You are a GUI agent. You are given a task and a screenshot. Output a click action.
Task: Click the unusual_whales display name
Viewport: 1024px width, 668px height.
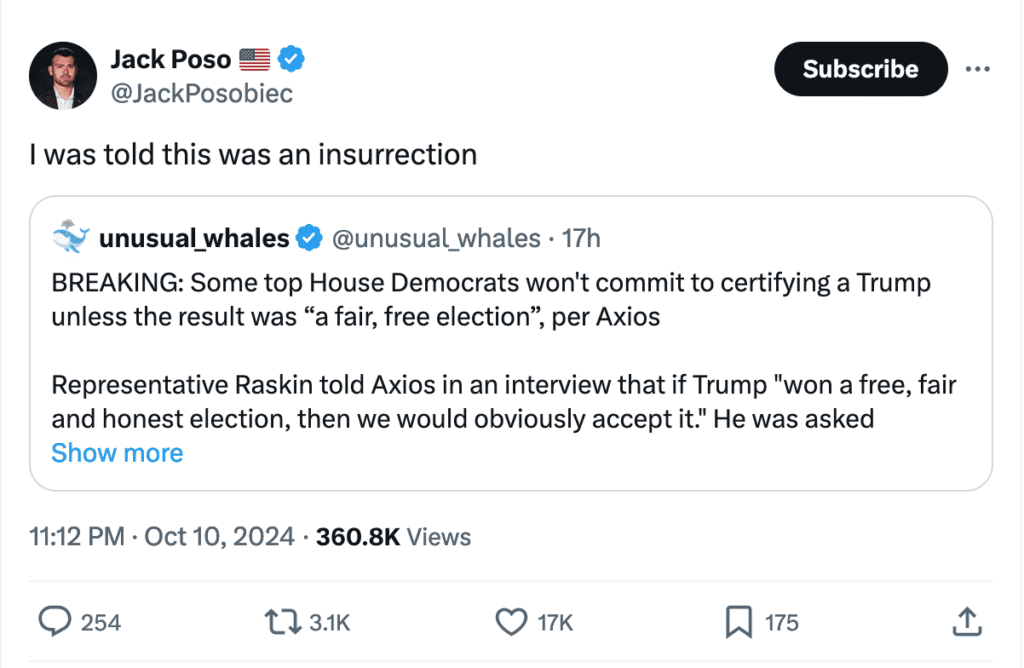click(x=194, y=238)
